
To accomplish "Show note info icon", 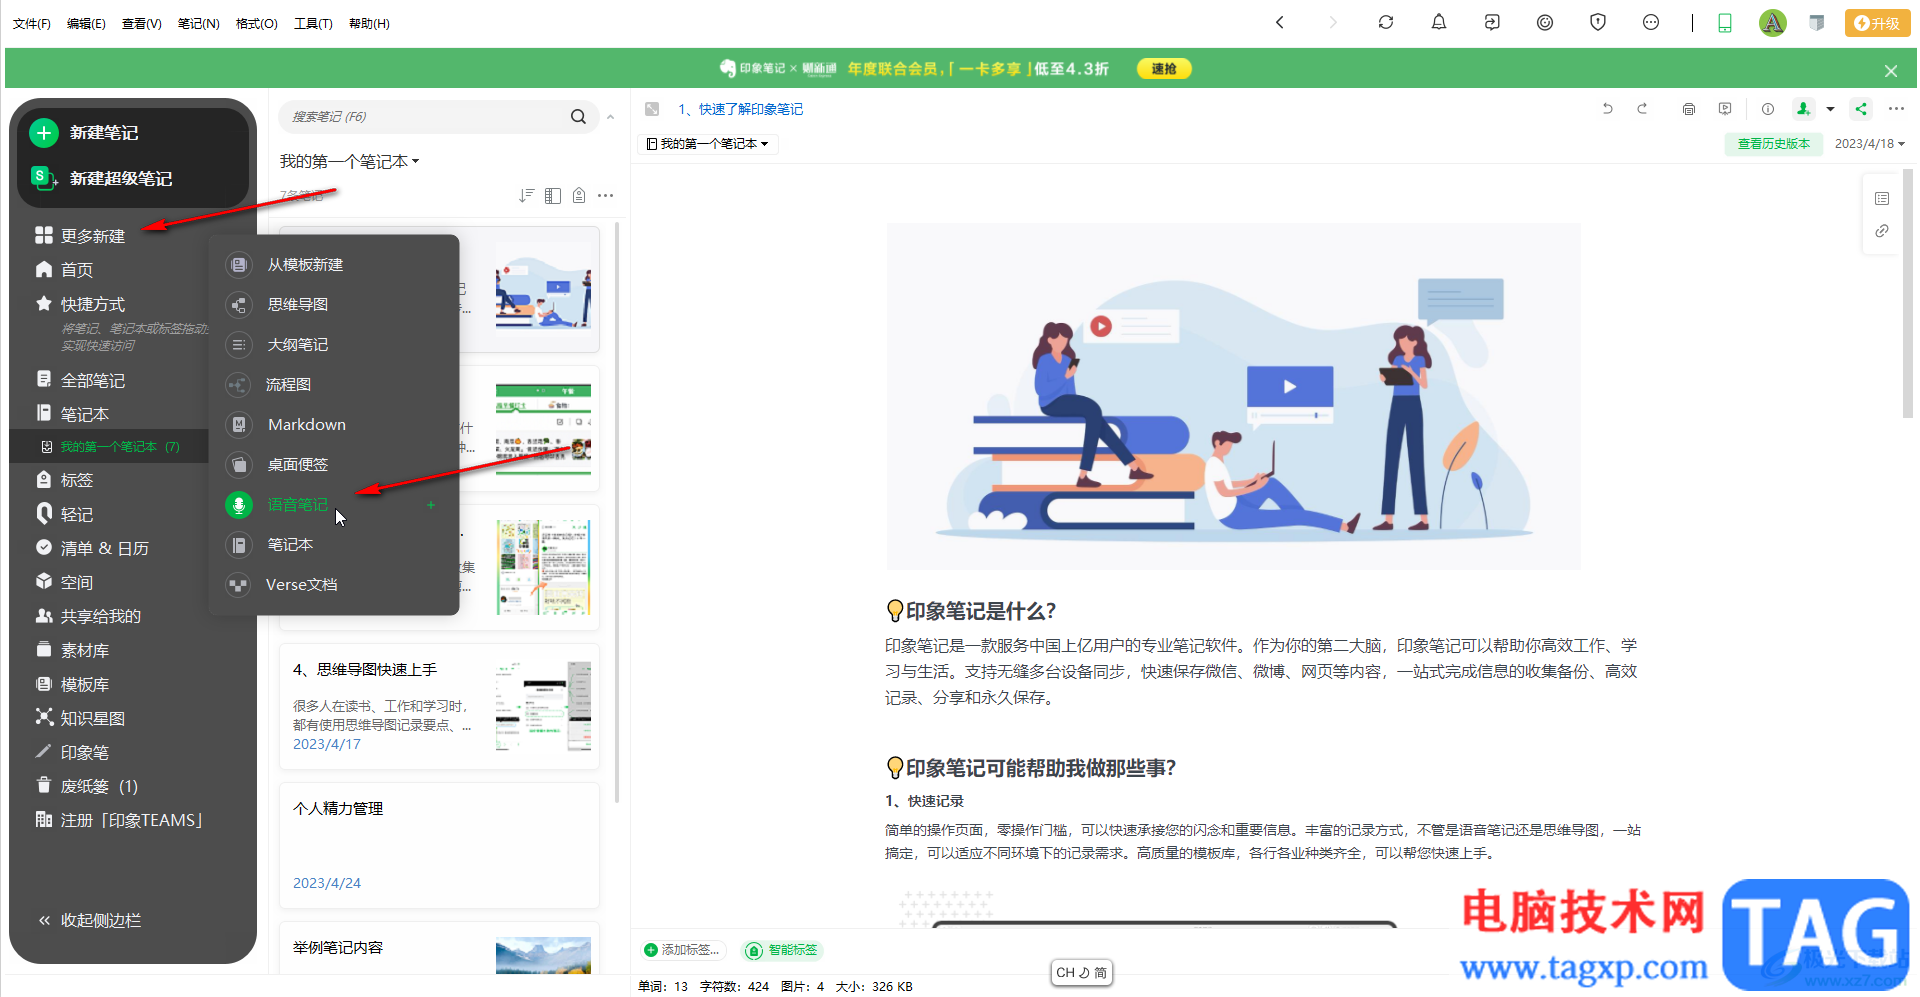I will click(1768, 109).
